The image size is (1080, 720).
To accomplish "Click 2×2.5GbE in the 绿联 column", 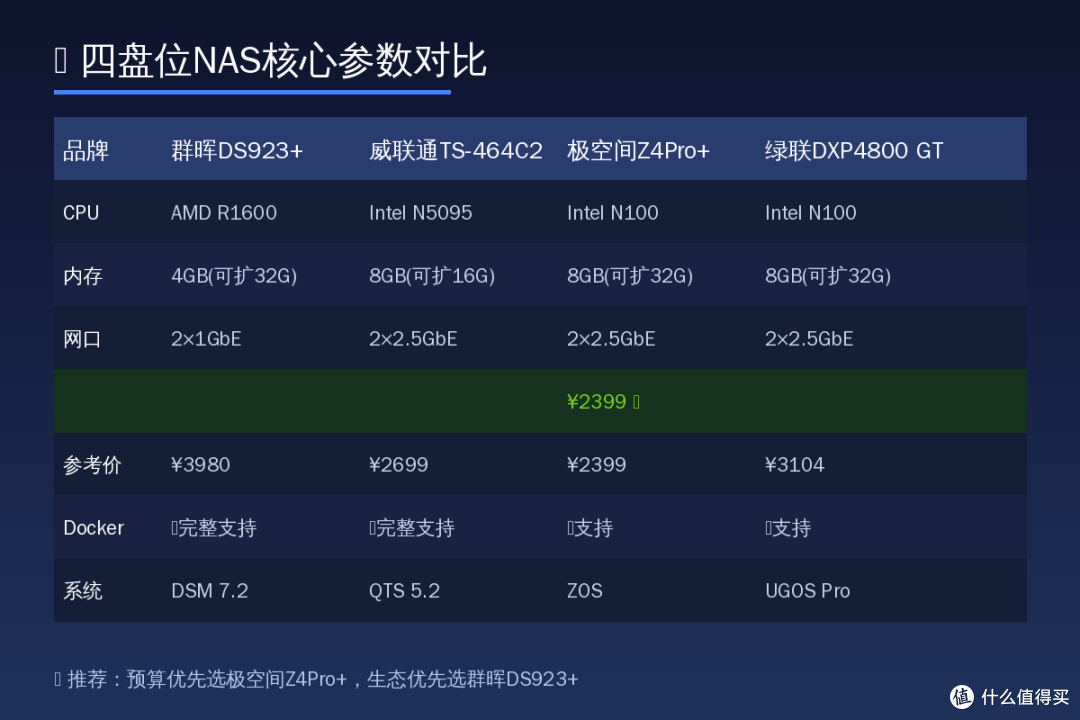I will pyautogui.click(x=809, y=339).
